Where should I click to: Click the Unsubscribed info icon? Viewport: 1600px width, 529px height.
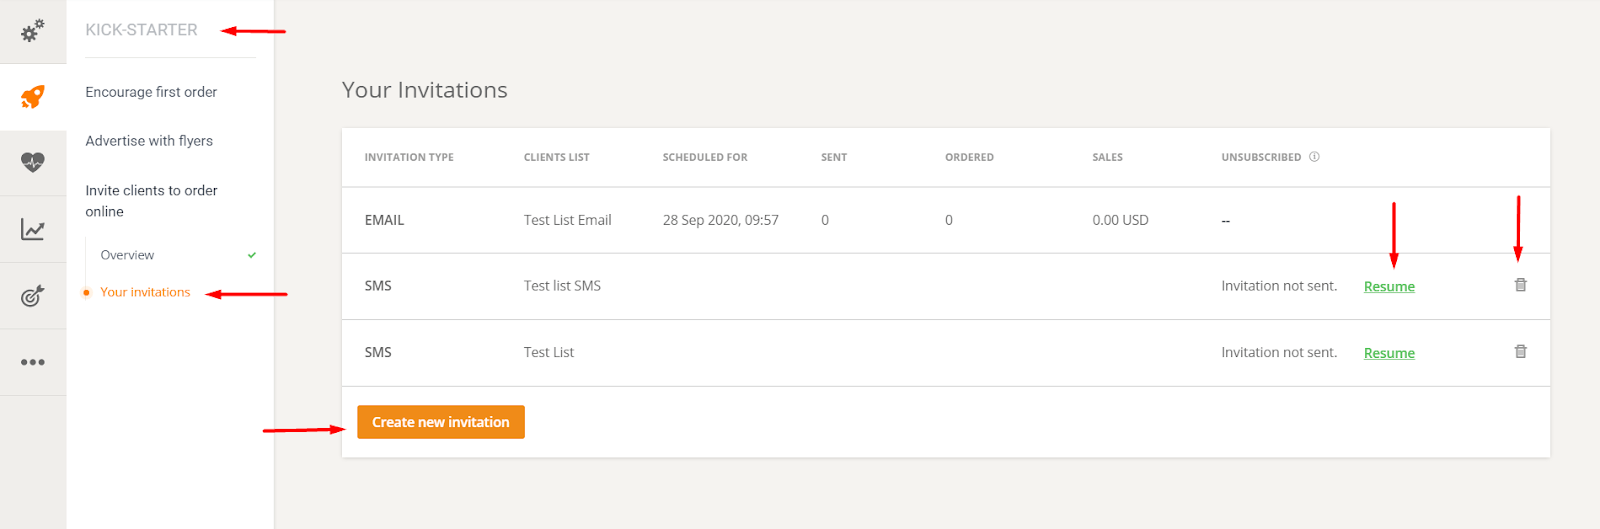(x=1314, y=157)
